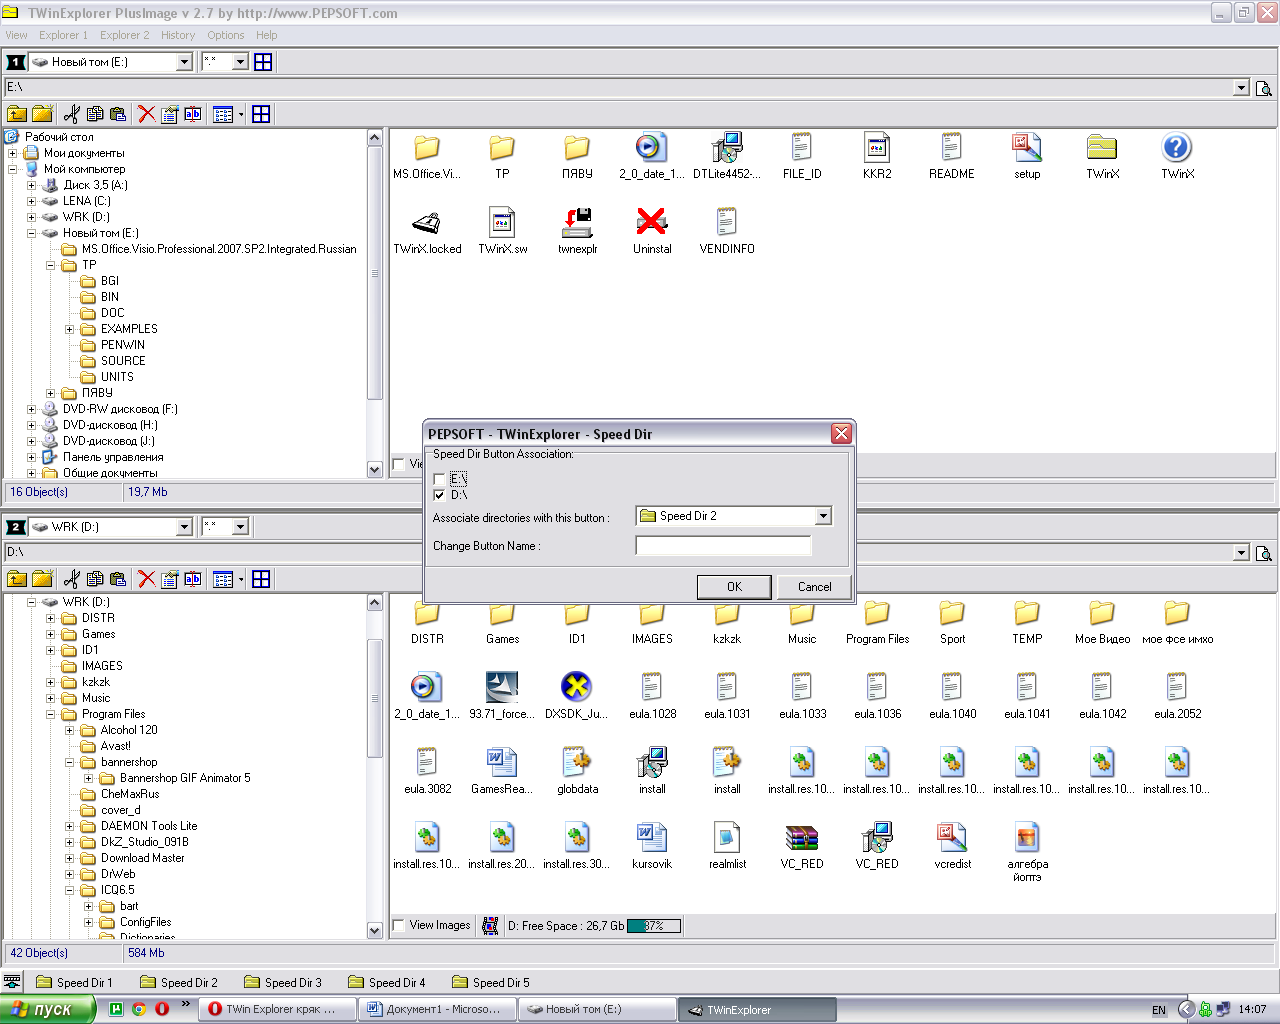Open the view mode dropdown arrow in Explorer 1
The width and height of the screenshot is (1280, 1024).
(x=241, y=114)
